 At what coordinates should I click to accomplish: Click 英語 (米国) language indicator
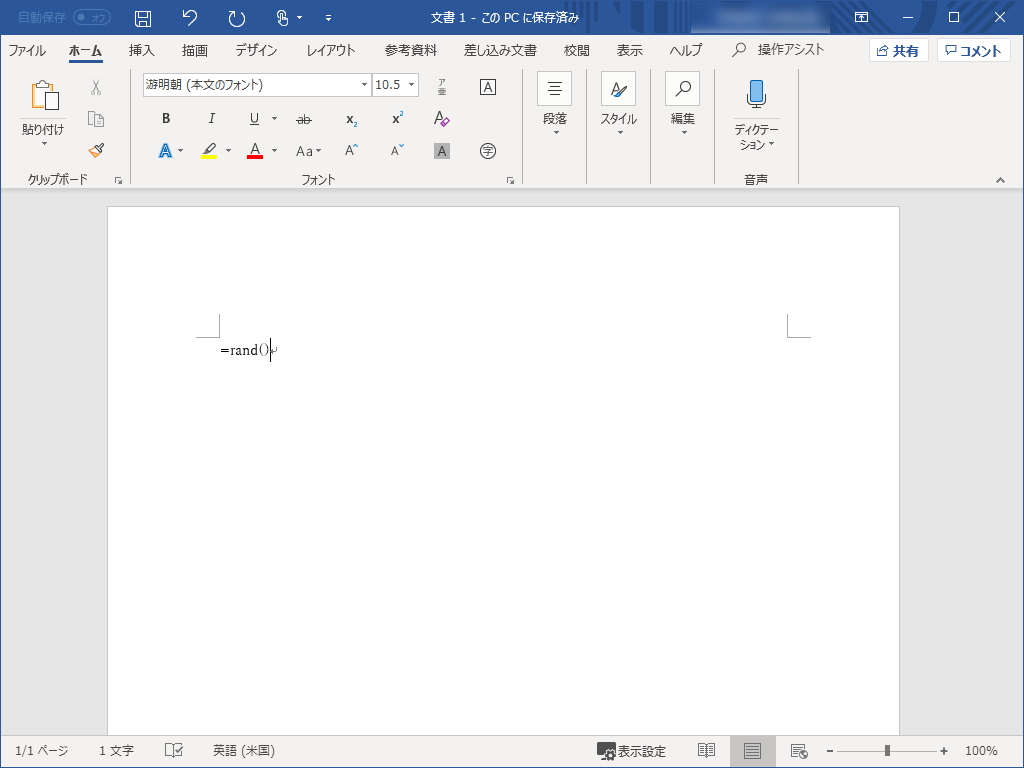[x=244, y=751]
